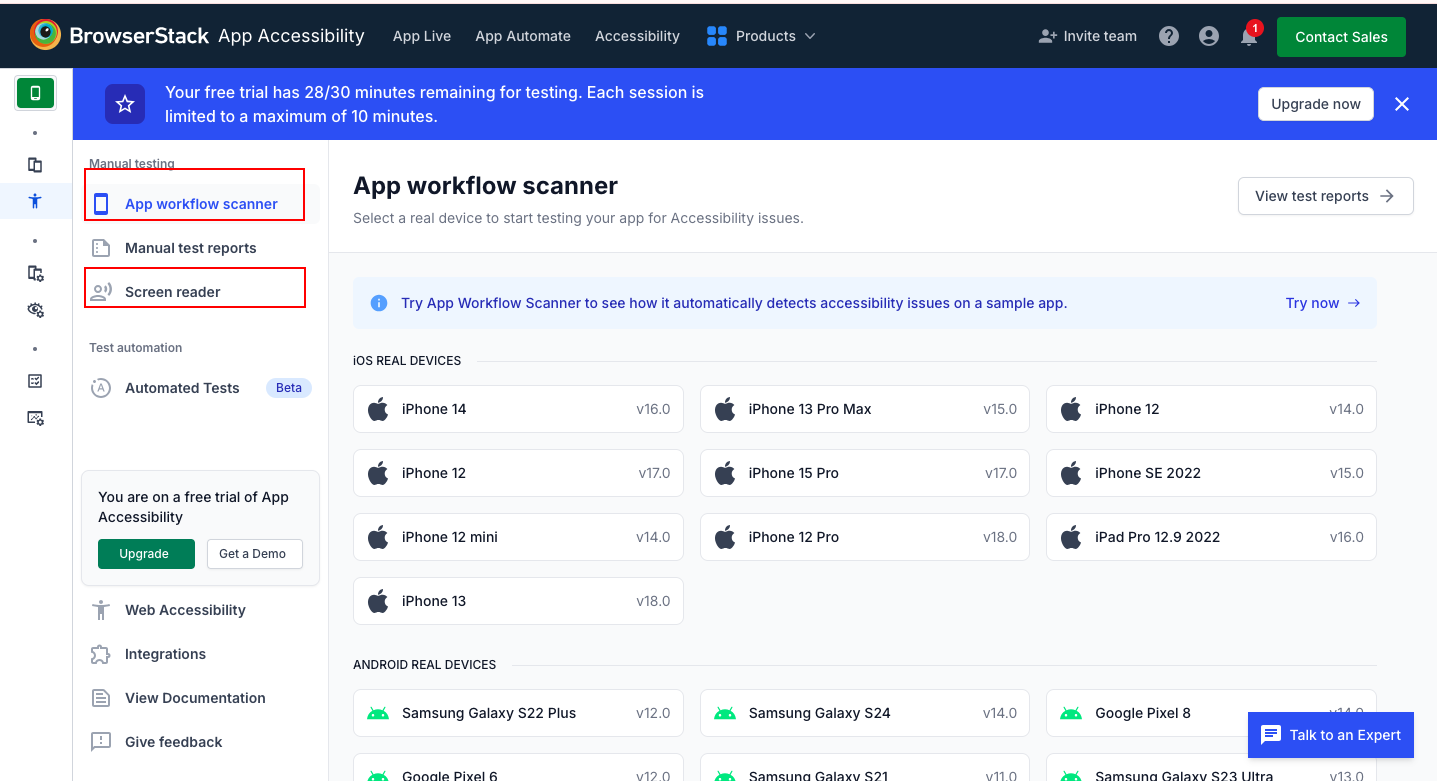
Task: Open the notifications bell icon
Action: [x=1249, y=37]
